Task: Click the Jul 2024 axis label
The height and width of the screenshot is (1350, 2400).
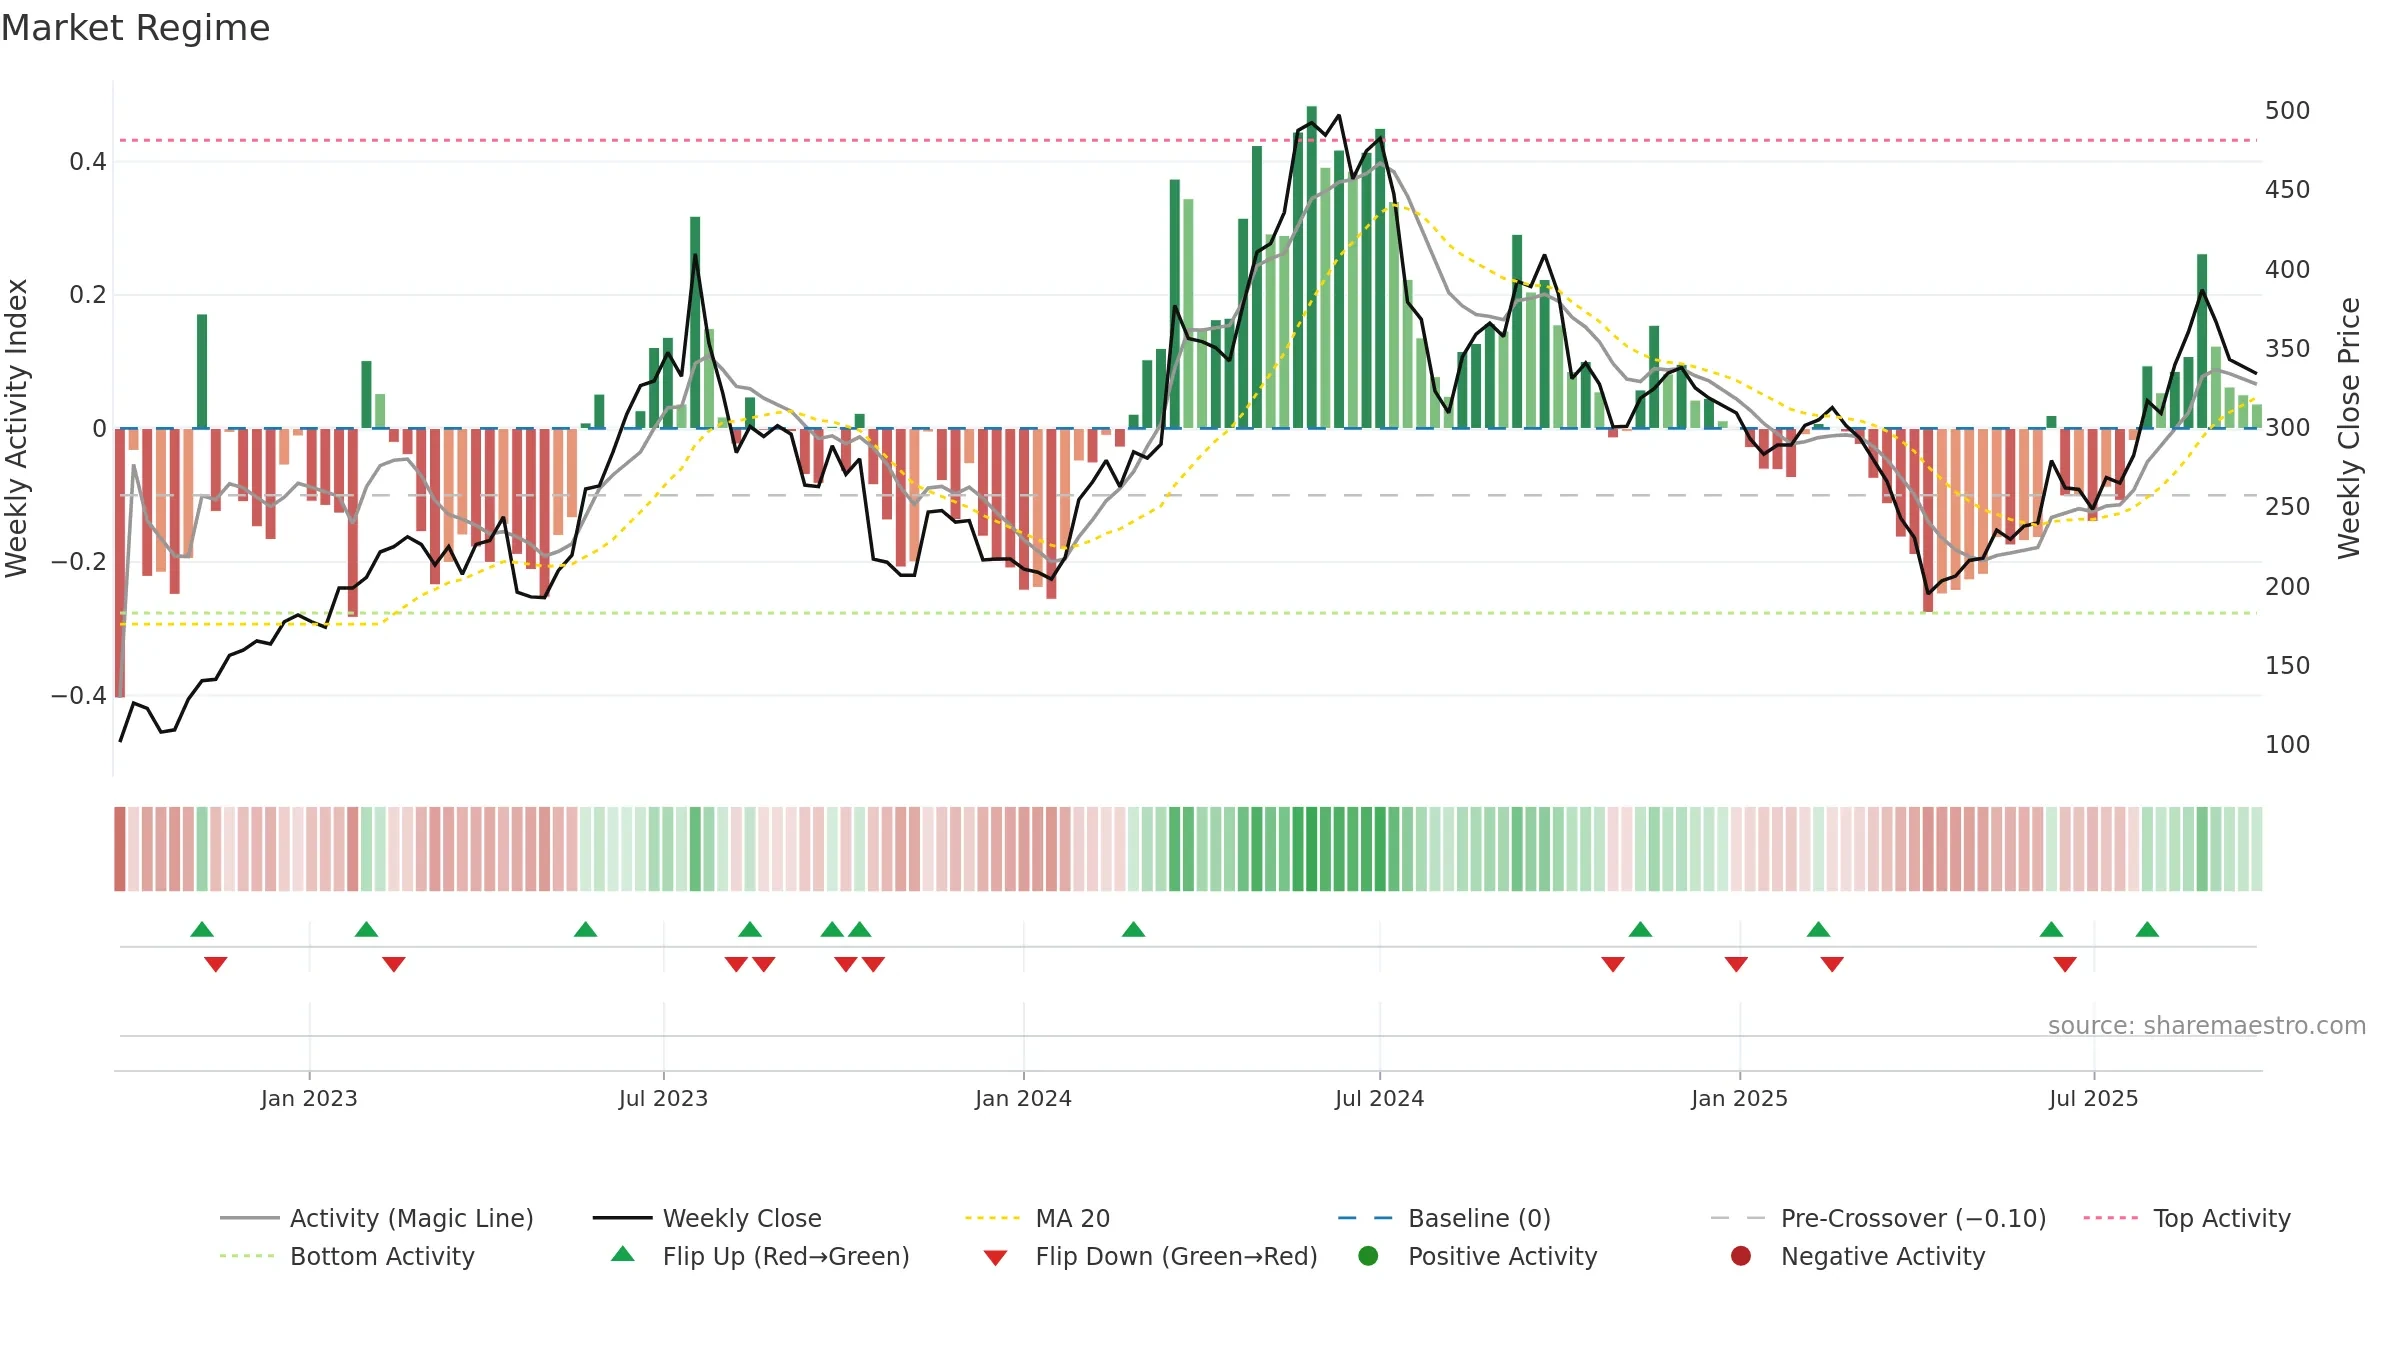Action: click(1379, 1098)
